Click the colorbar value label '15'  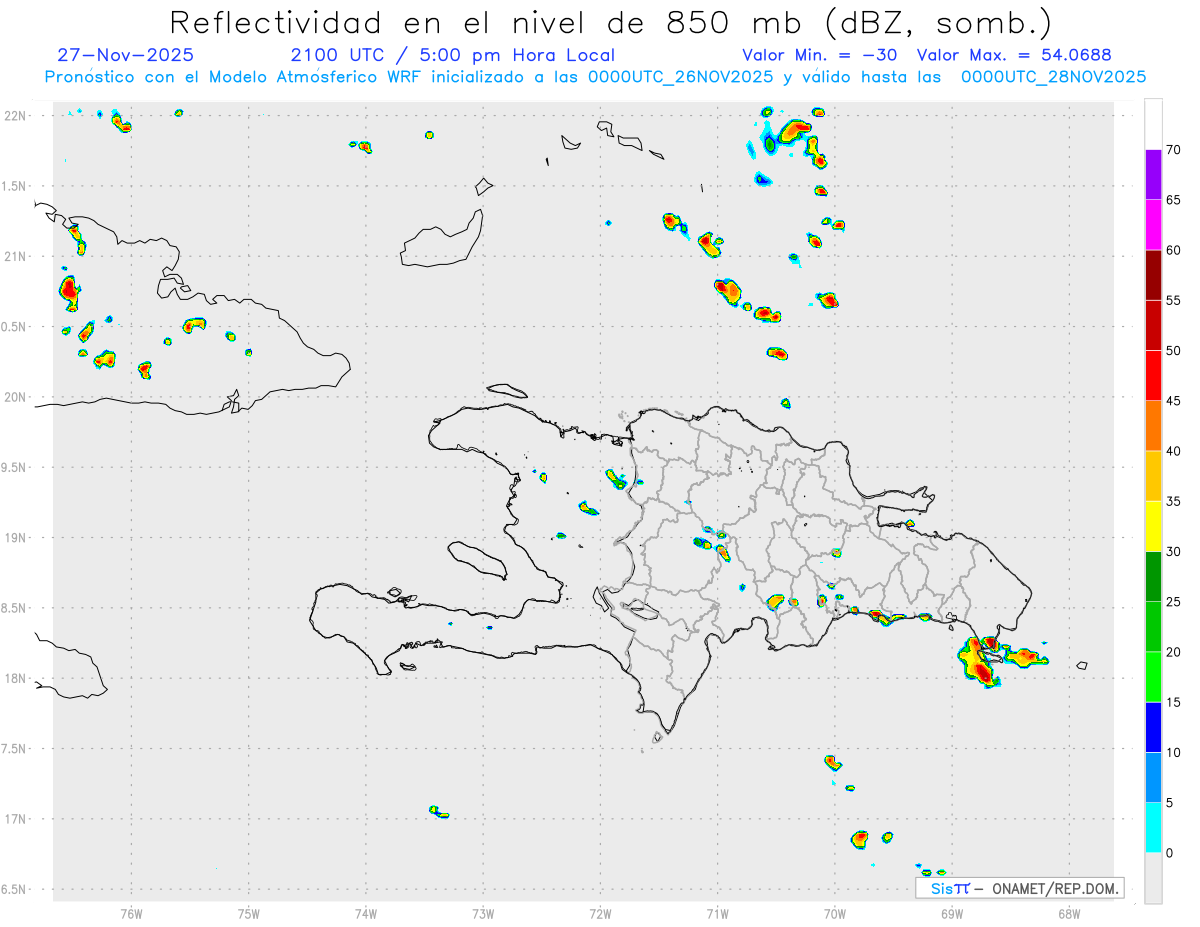1174,702
